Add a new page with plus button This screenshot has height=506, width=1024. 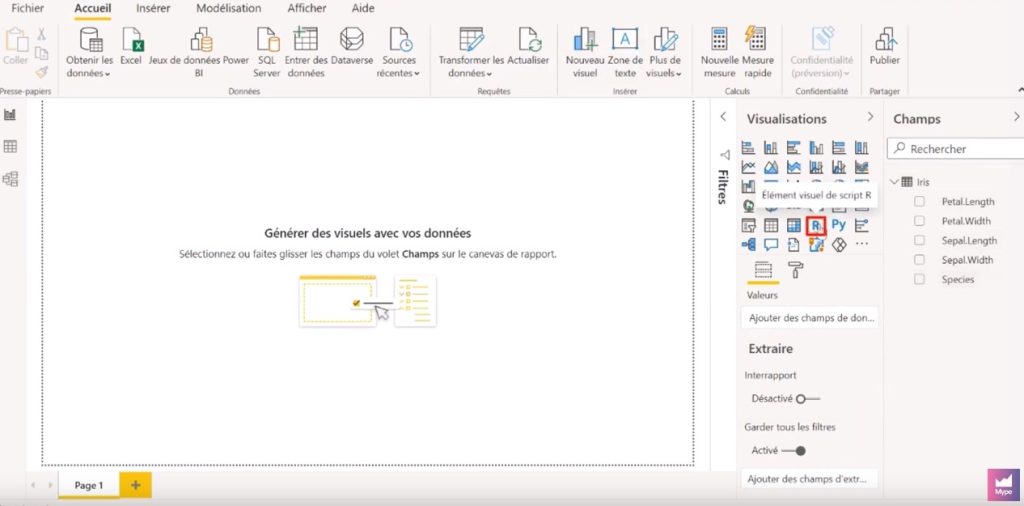click(x=136, y=485)
